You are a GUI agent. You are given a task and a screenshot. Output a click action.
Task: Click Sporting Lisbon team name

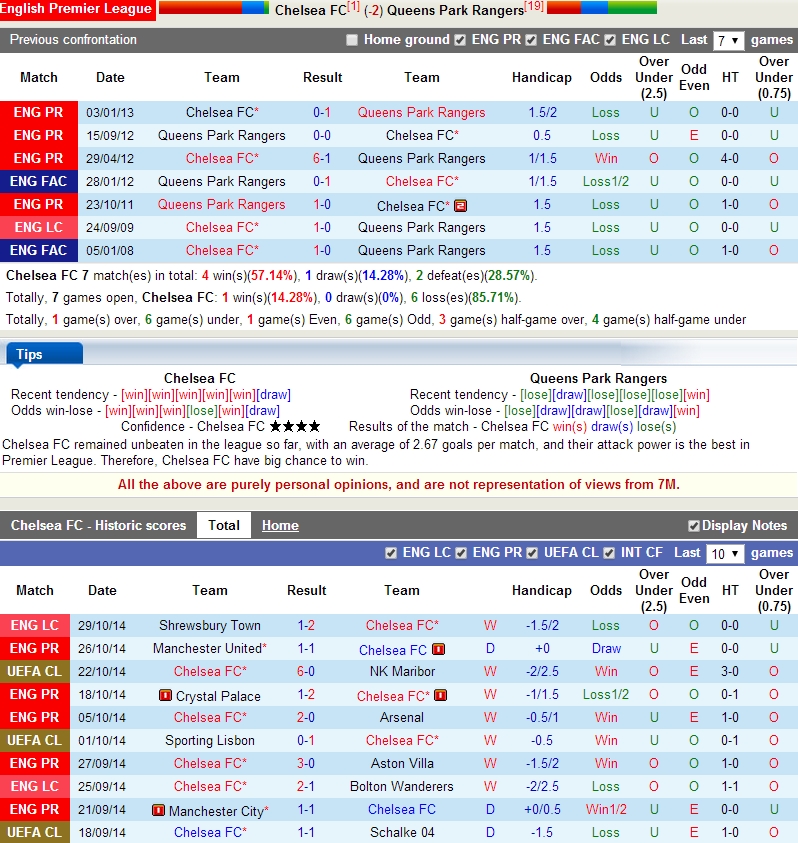coord(210,740)
